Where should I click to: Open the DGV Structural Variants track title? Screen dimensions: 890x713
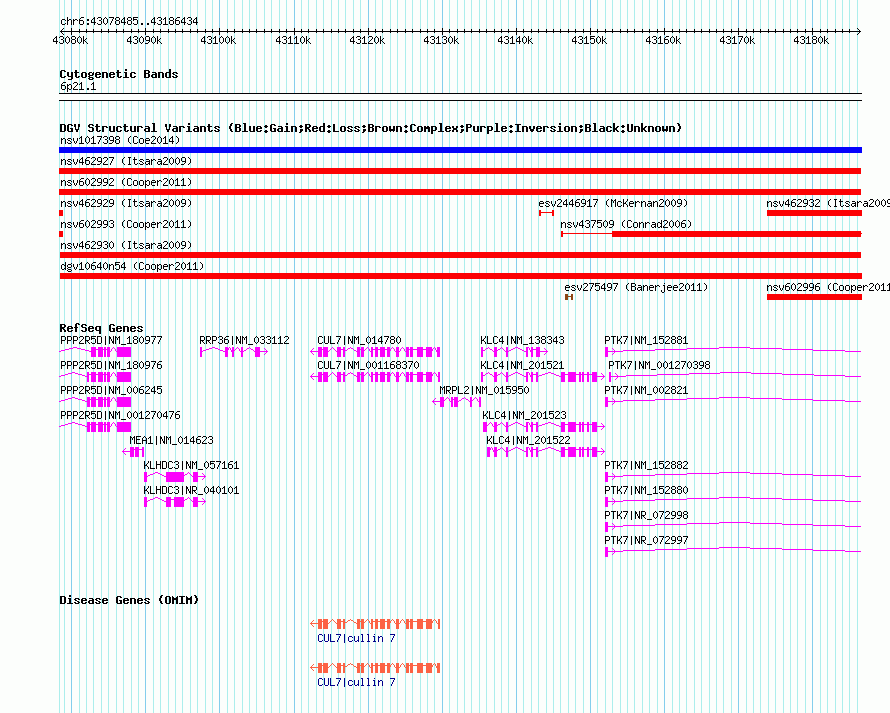pos(371,128)
